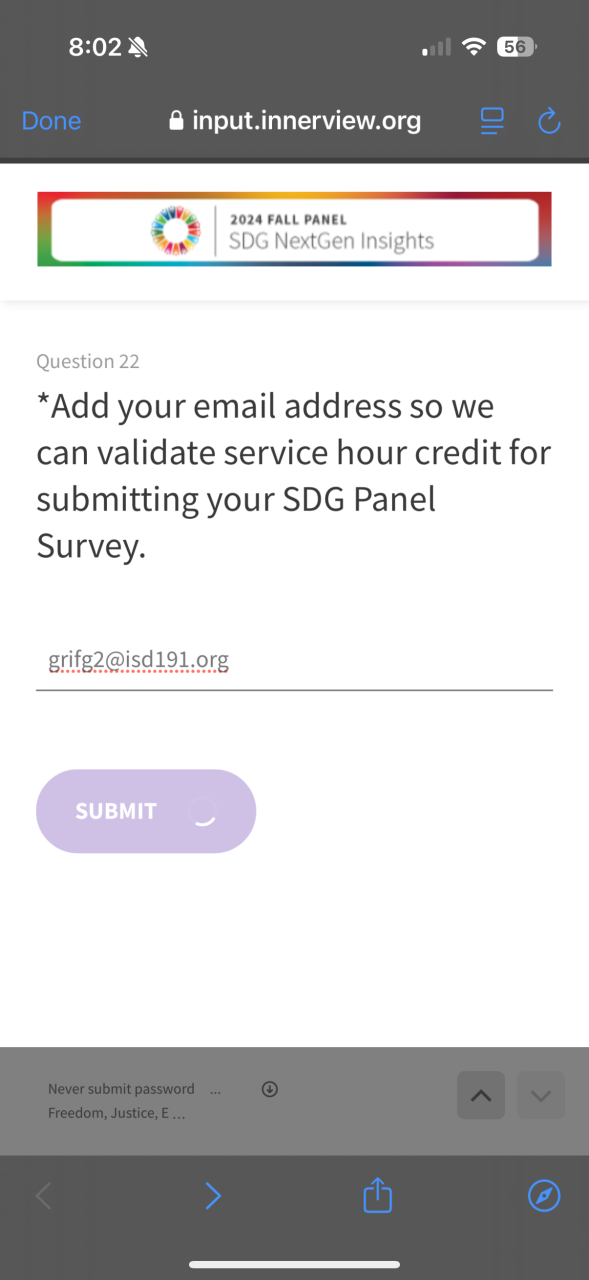
Task: Tap Done to close the browser
Action: tap(51, 121)
